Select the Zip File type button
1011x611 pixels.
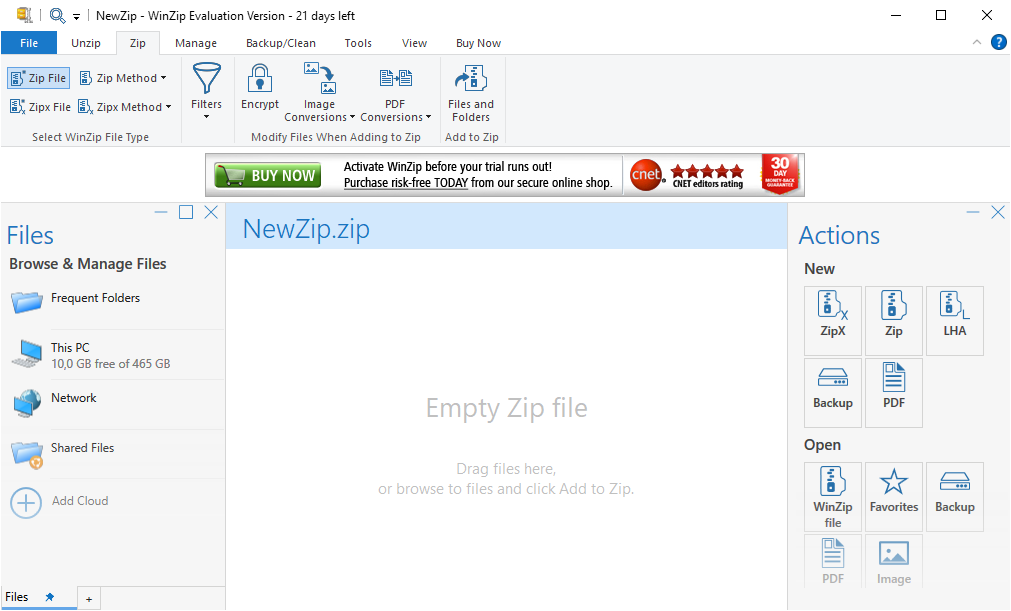39,78
